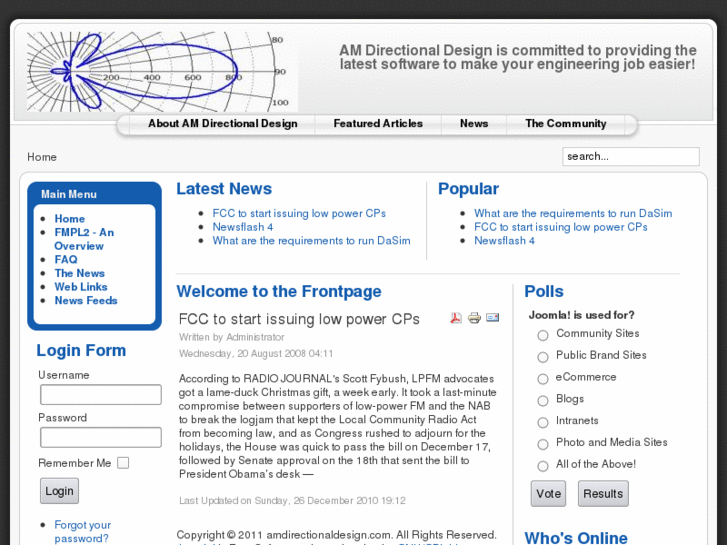
Task: Click the Latest News heading
Action: pyautogui.click(x=224, y=189)
